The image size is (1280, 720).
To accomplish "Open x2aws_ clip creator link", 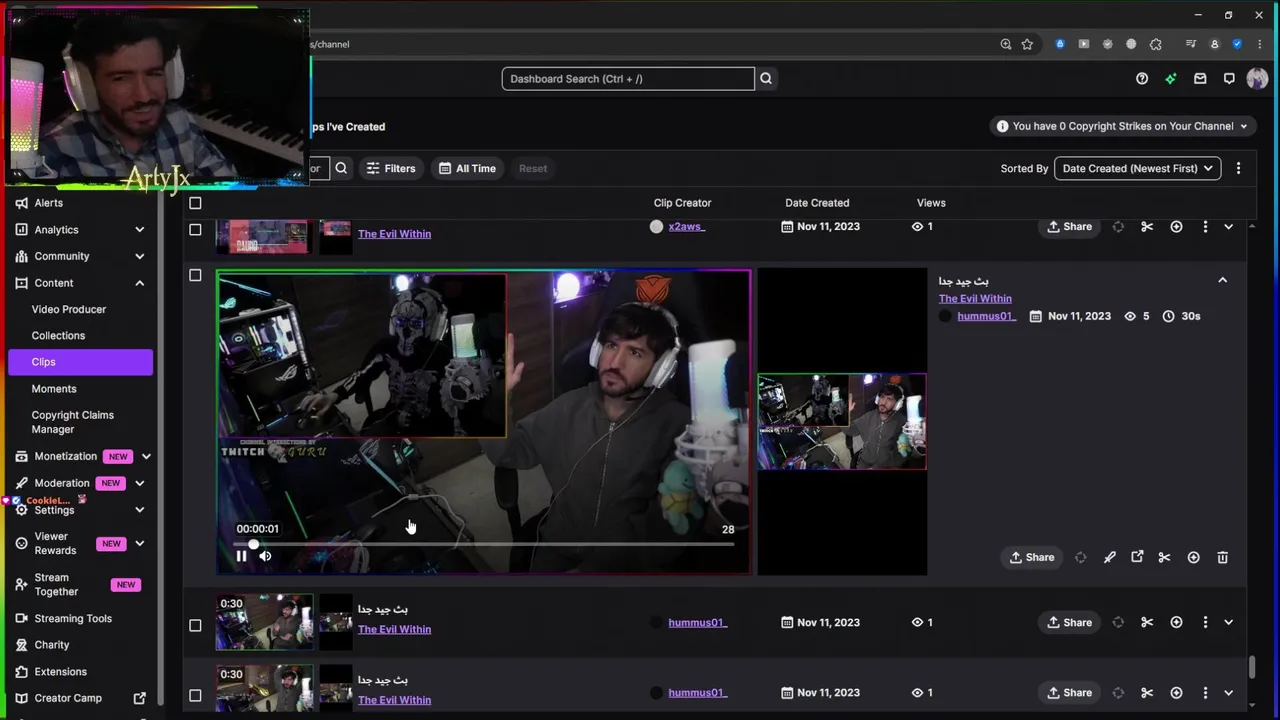I will click(686, 227).
